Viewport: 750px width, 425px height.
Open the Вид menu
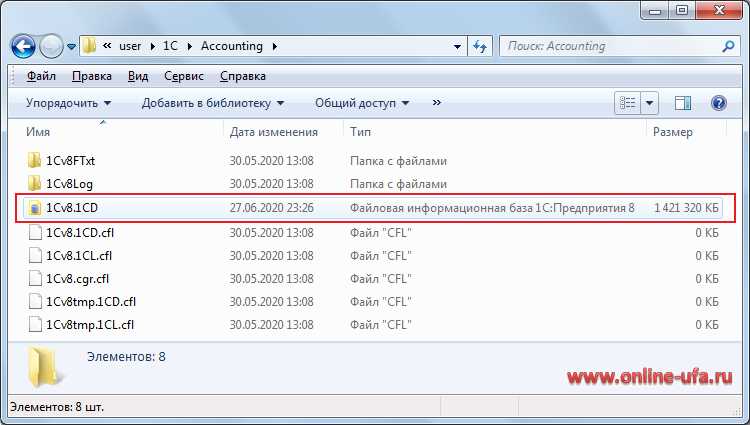(138, 76)
